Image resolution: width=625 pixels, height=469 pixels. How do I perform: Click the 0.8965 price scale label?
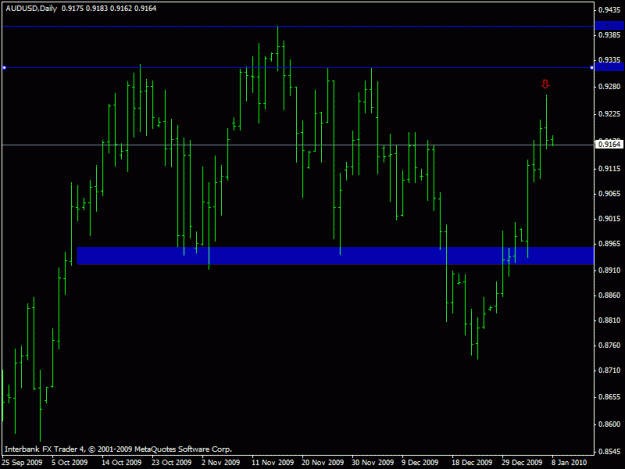point(609,243)
